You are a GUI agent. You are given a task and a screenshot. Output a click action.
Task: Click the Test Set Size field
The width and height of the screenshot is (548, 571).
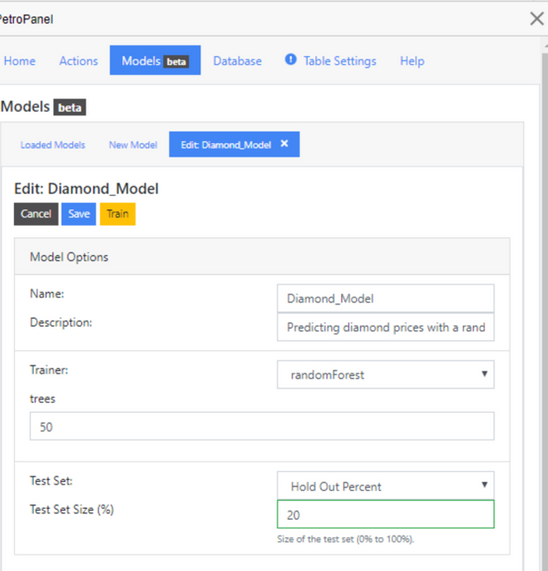pyautogui.click(x=386, y=514)
